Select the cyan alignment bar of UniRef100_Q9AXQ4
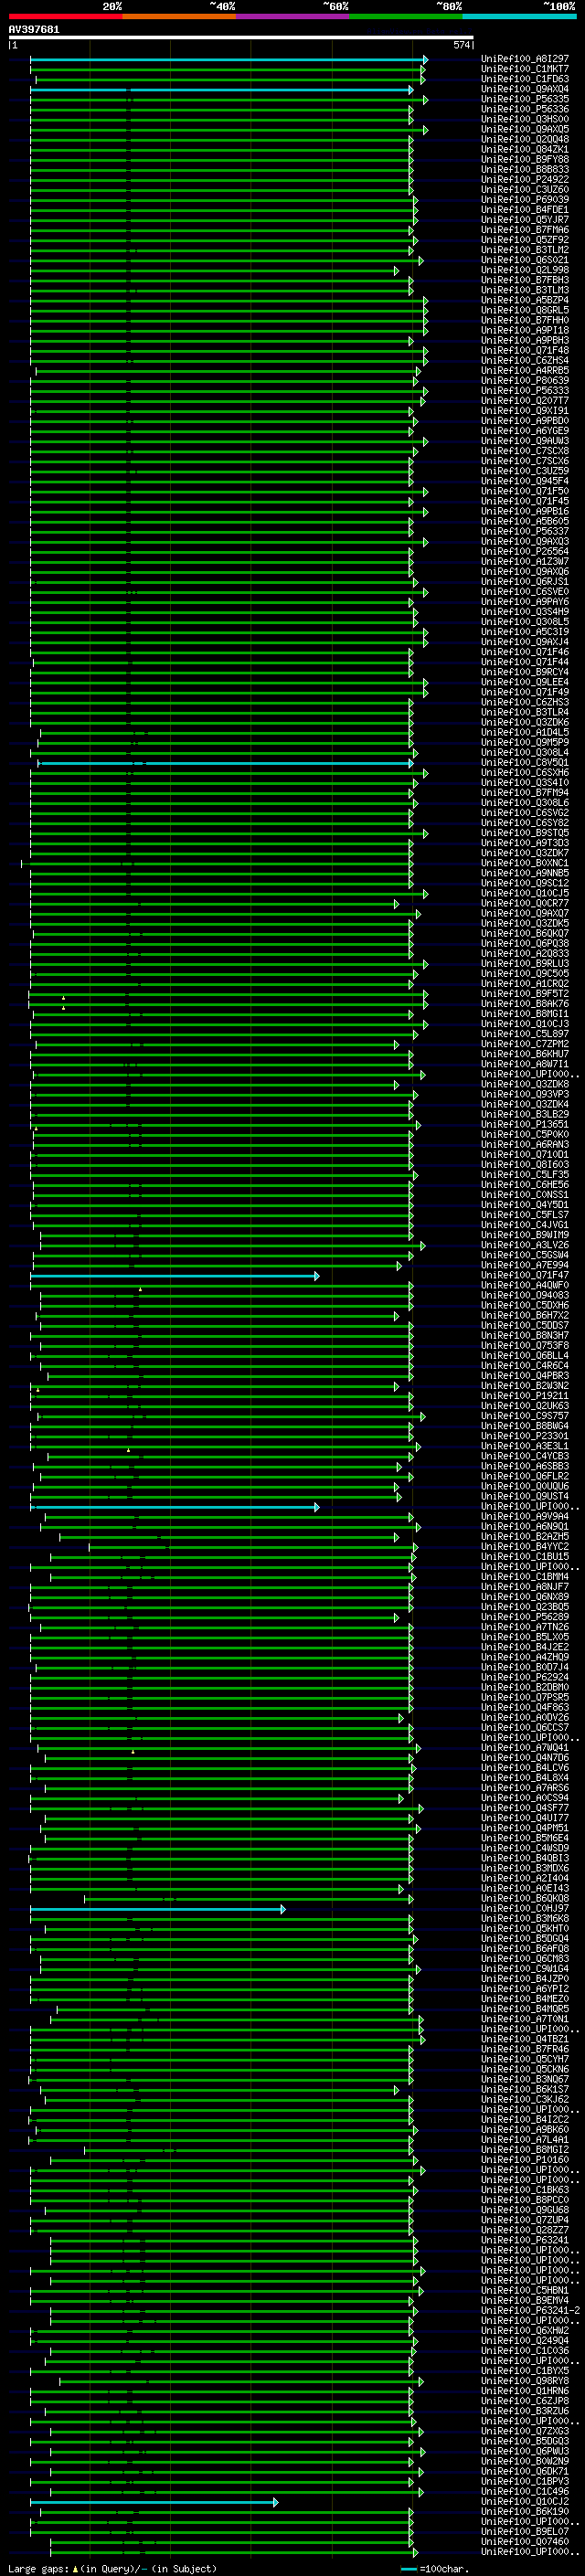Image resolution: width=585 pixels, height=2576 pixels. [222, 90]
